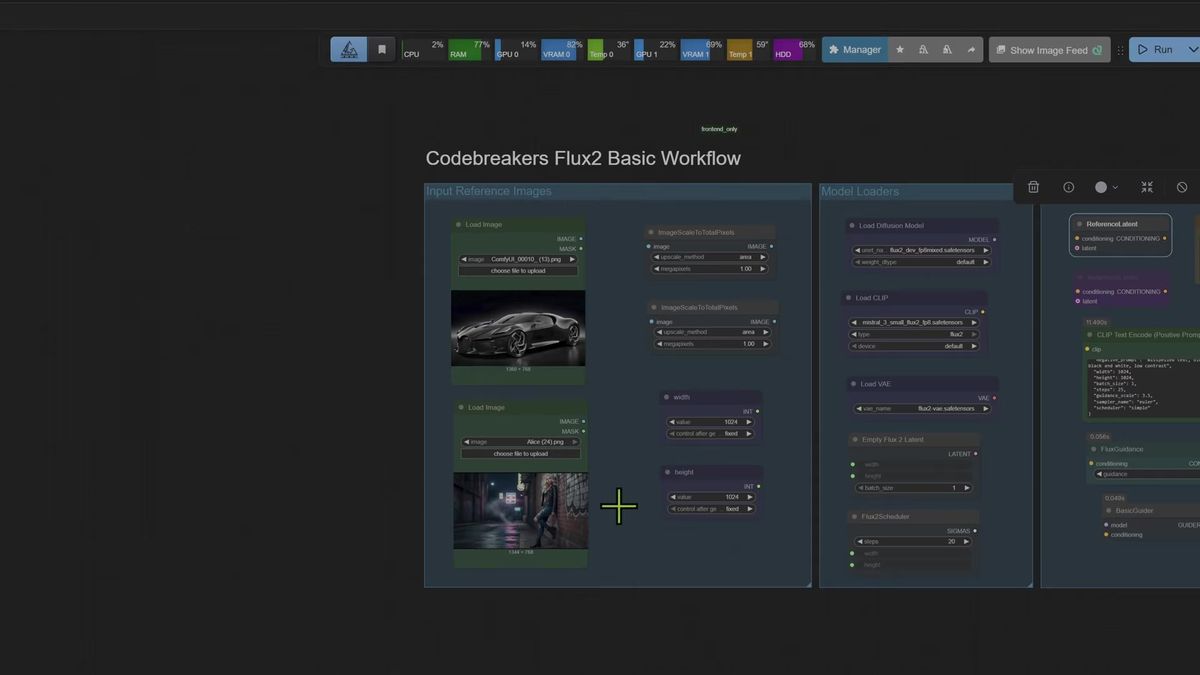Bypass selected node with the slashed-circle icon

1182,187
